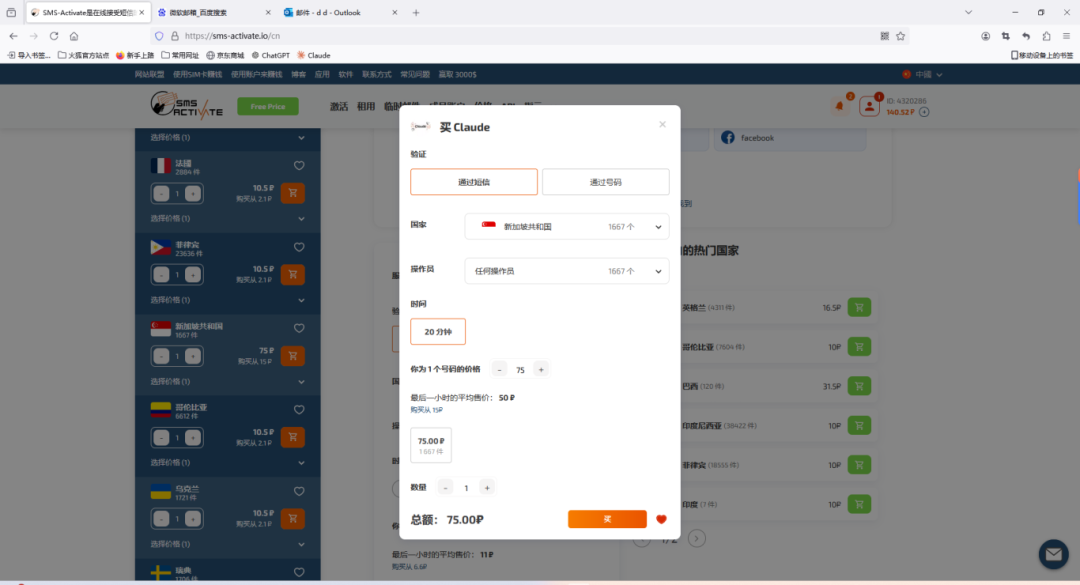The height and width of the screenshot is (585, 1080).
Task: Select verification by number option
Action: click(x=605, y=182)
